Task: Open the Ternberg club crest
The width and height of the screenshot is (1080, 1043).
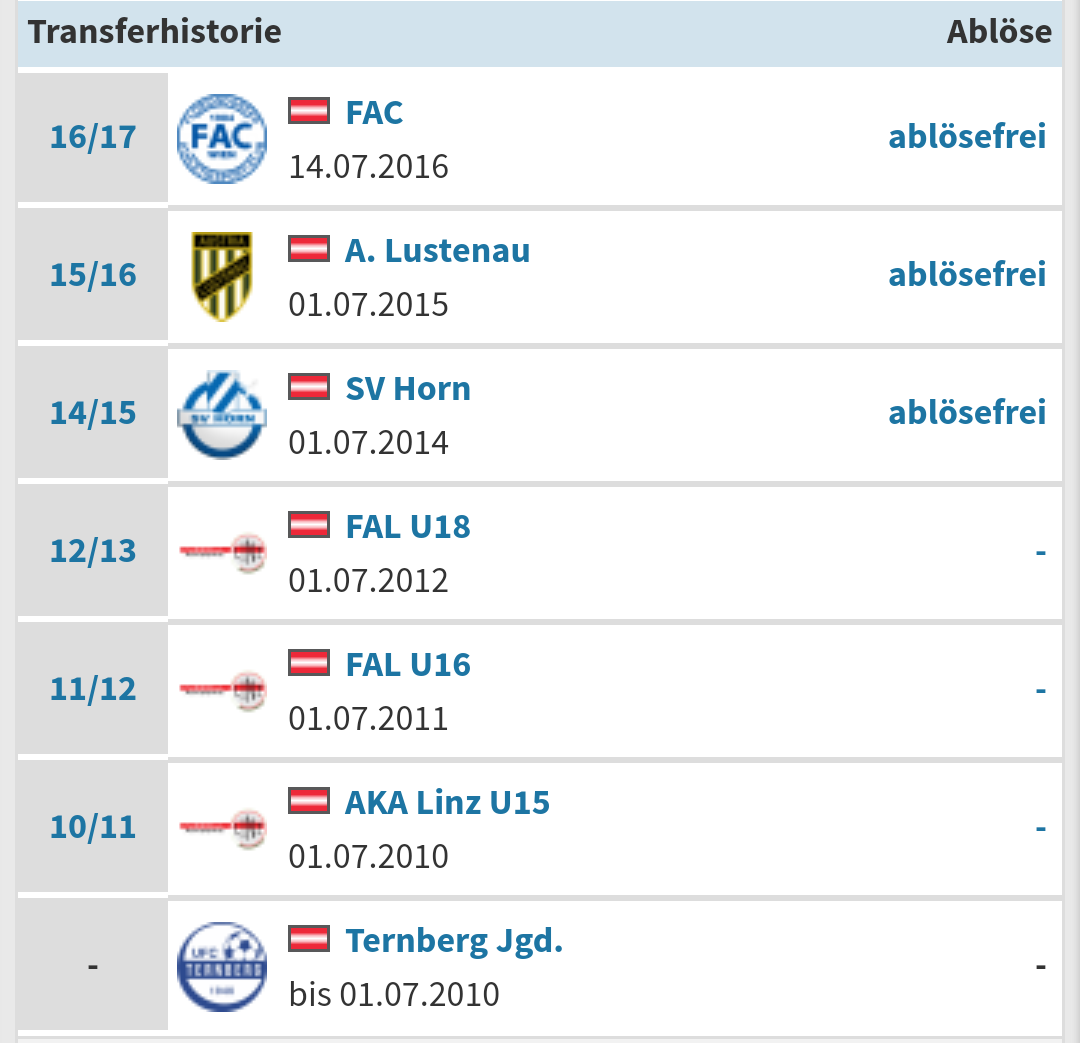Action: click(222, 967)
